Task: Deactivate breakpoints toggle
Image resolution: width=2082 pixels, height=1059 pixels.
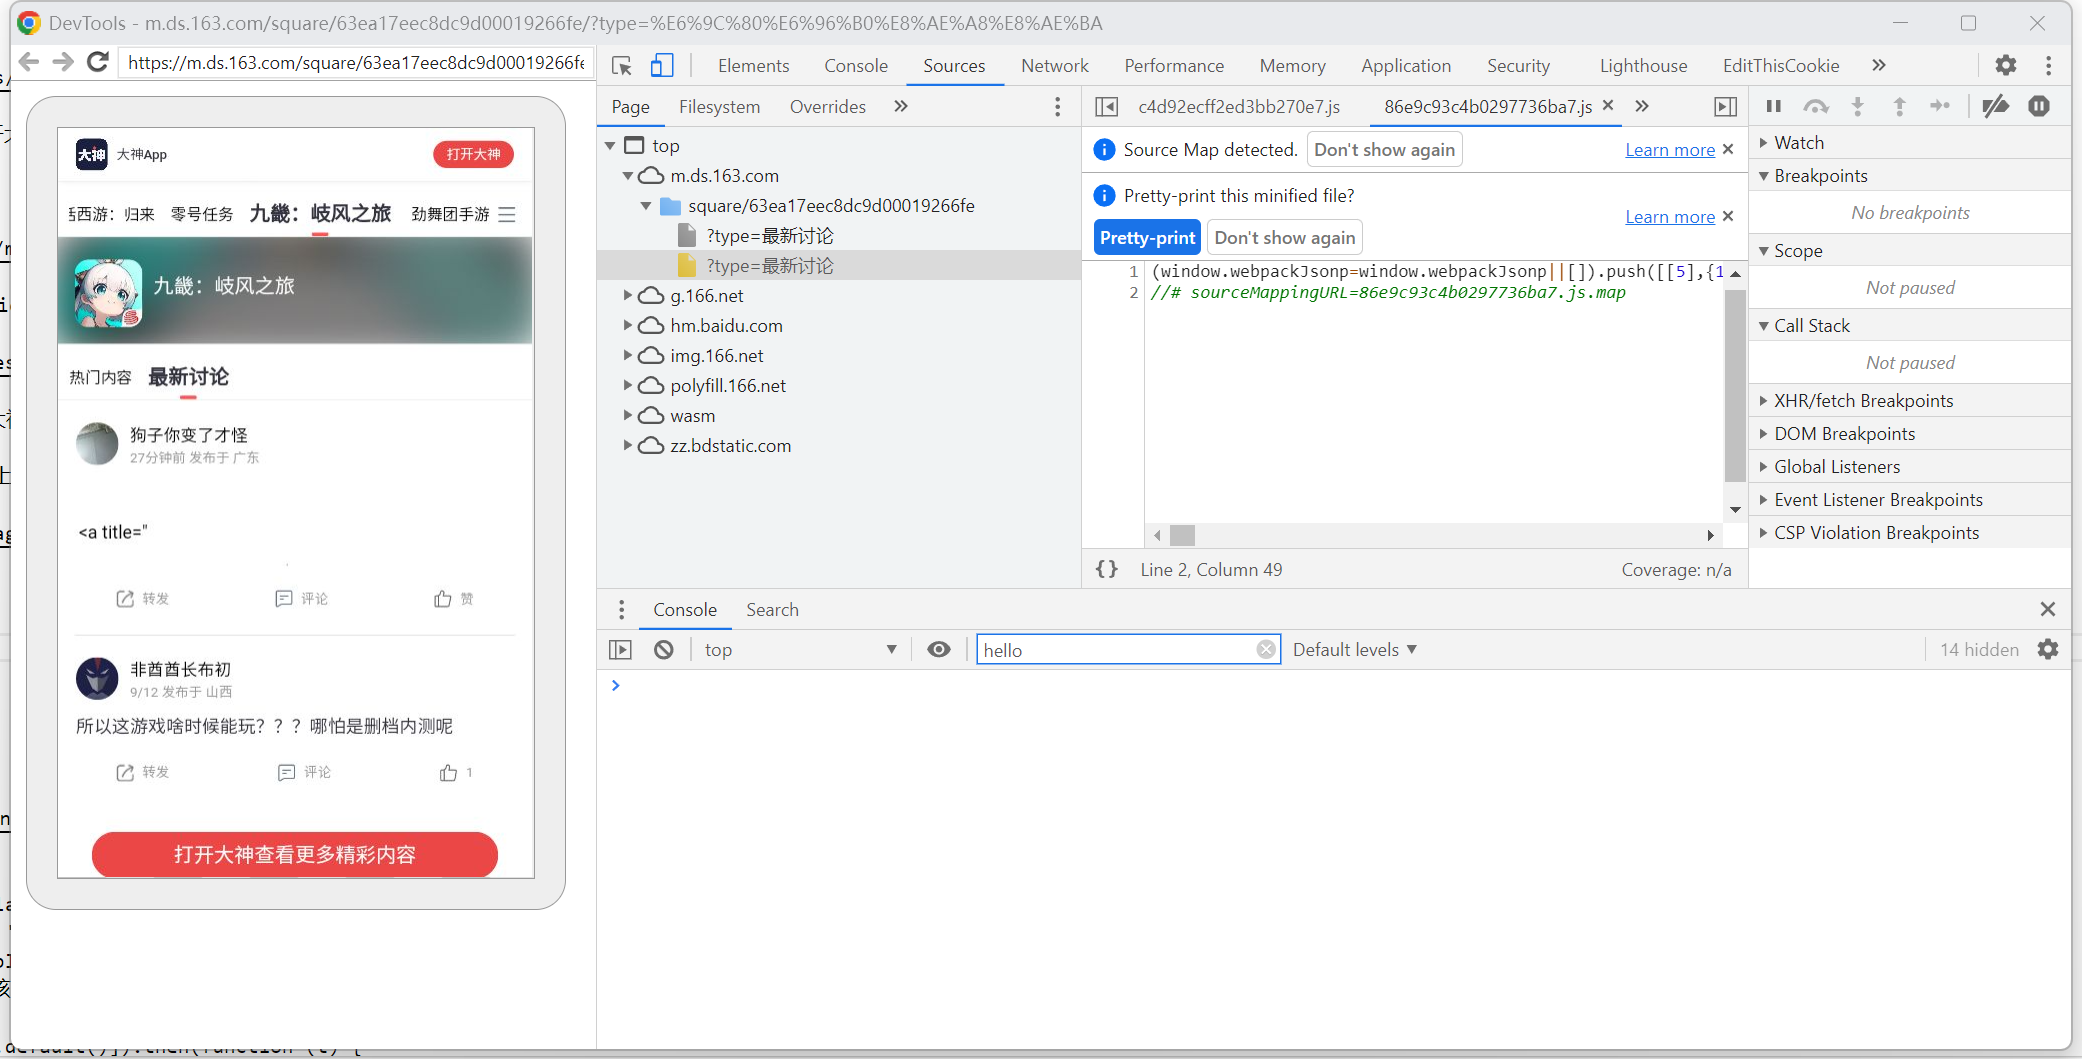Action: [x=1996, y=106]
